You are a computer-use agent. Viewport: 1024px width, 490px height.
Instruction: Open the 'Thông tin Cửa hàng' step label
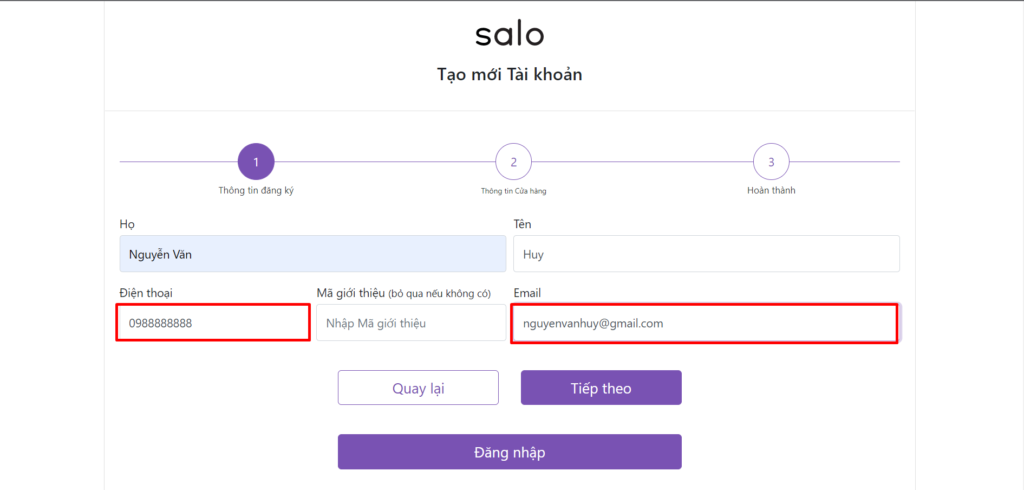coord(513,190)
